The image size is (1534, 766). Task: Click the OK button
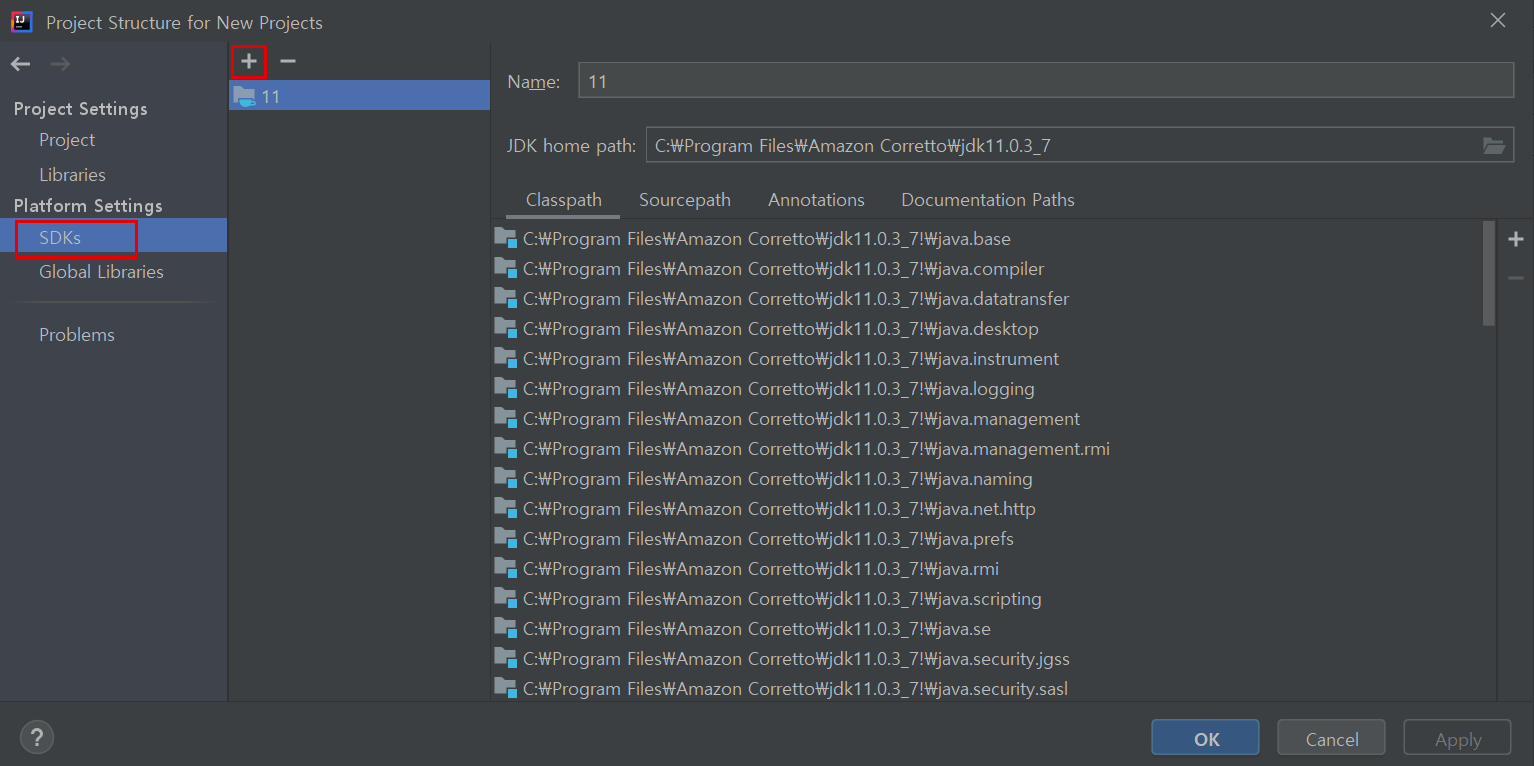pyautogui.click(x=1205, y=738)
